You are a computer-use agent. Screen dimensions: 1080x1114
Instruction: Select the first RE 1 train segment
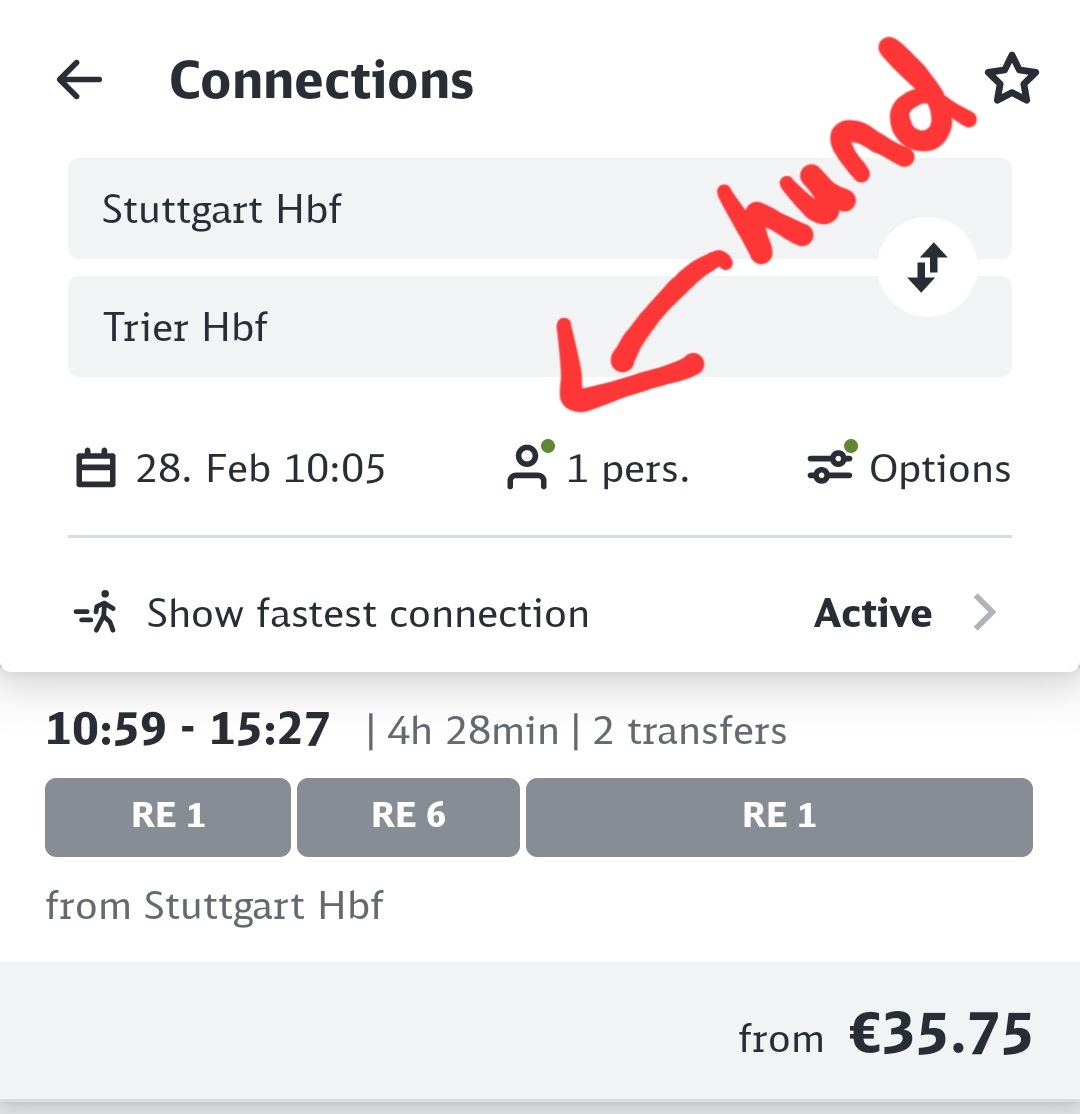pos(168,817)
